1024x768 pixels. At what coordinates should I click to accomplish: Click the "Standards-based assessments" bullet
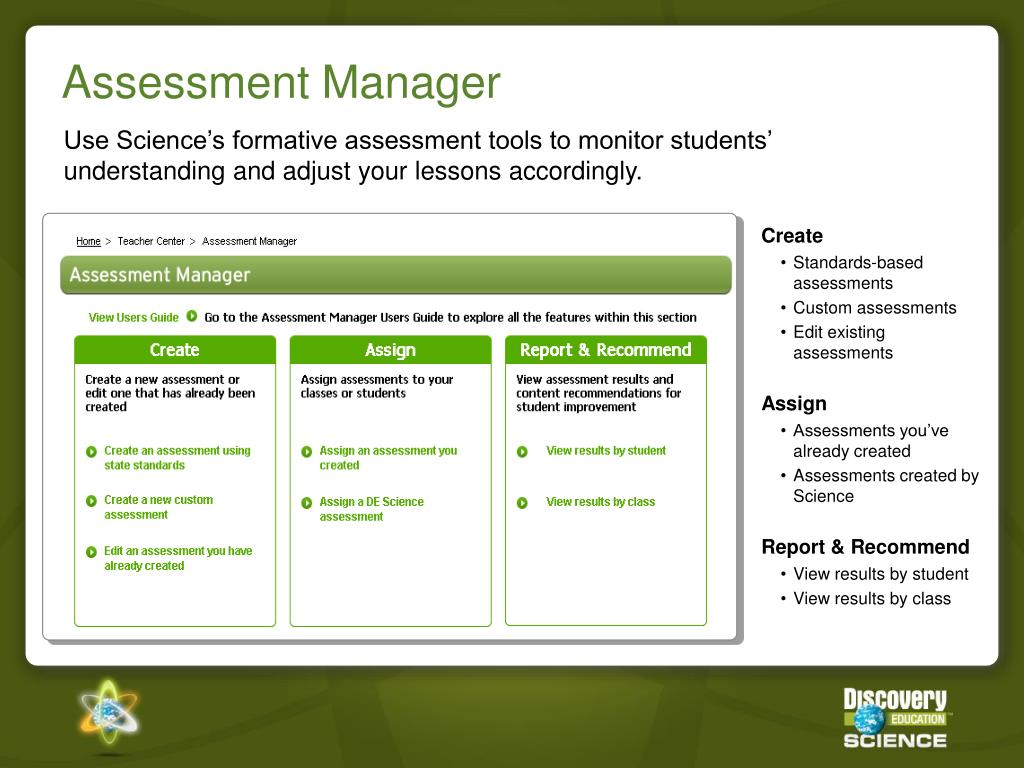(857, 273)
